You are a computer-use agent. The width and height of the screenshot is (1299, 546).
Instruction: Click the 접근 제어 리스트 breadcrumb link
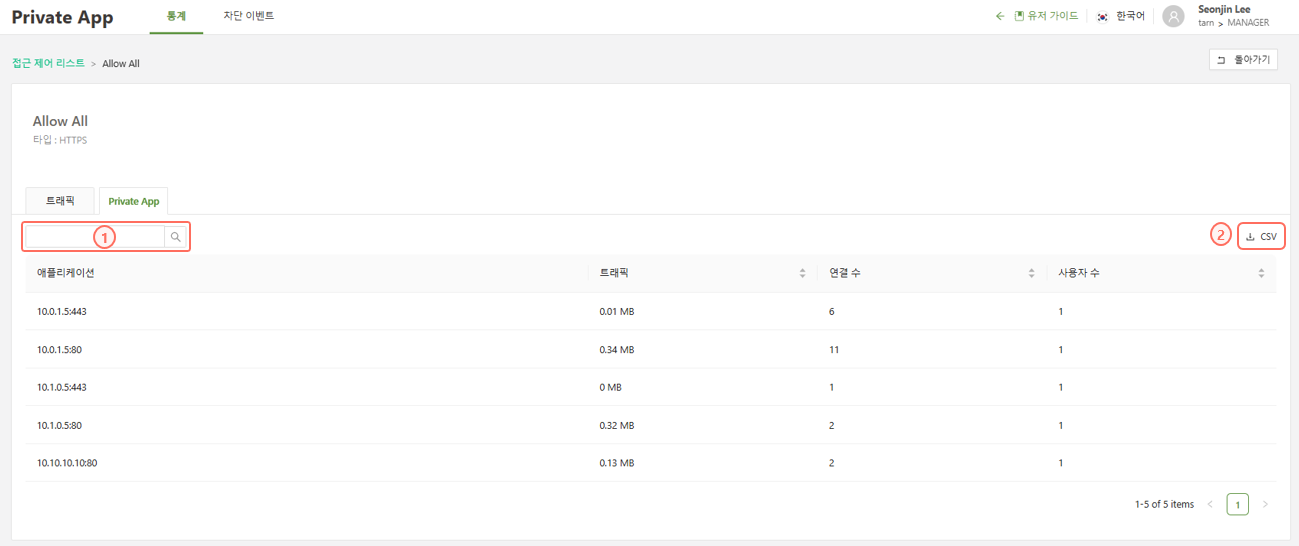(x=48, y=63)
